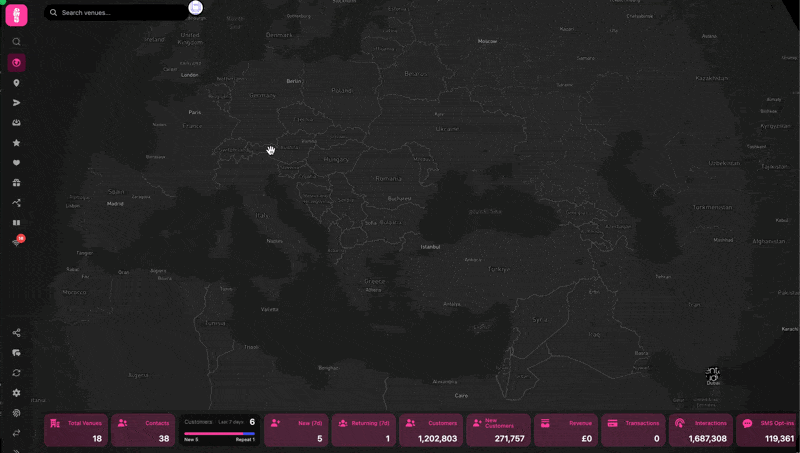This screenshot has height=453, width=800.
Task: Open the location pin sidebar icon
Action: [16, 83]
